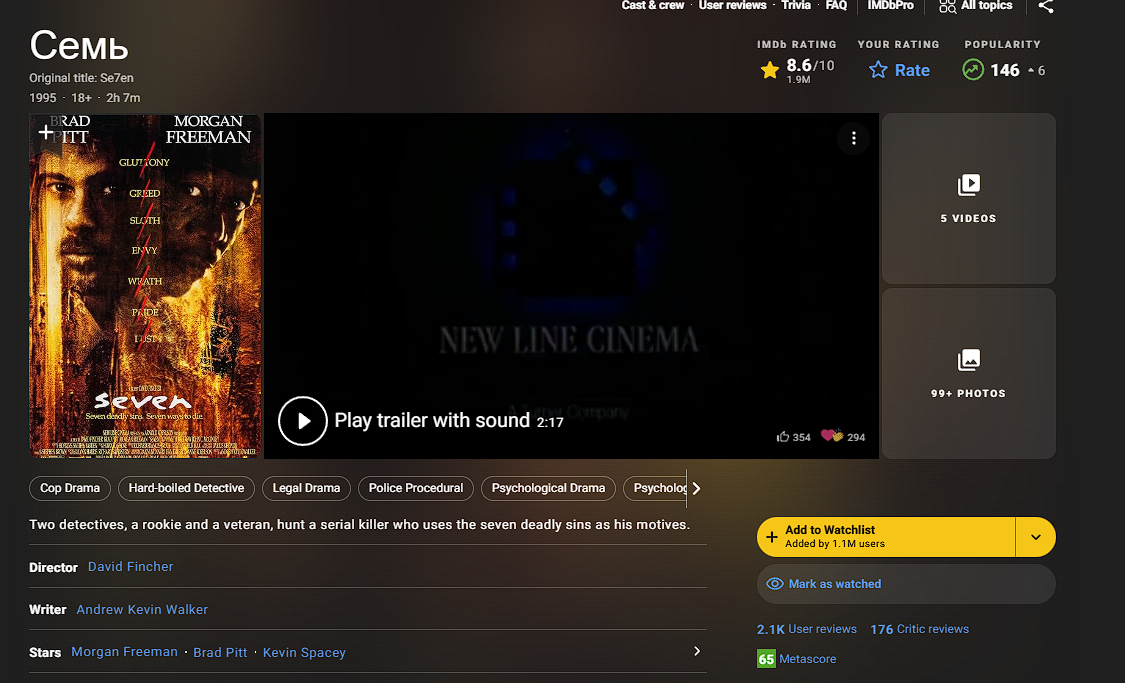Image resolution: width=1125 pixels, height=683 pixels.
Task: Expand Watchlist dropdown arrow
Action: (1035, 537)
